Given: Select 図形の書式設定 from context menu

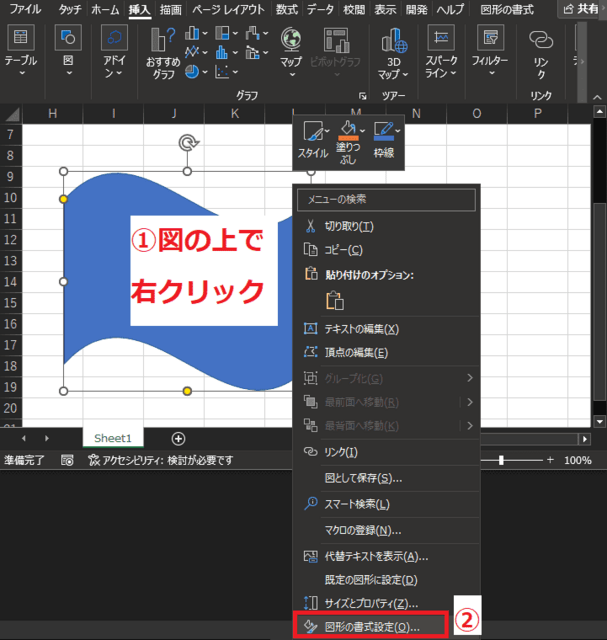Looking at the screenshot, I should pos(372,627).
